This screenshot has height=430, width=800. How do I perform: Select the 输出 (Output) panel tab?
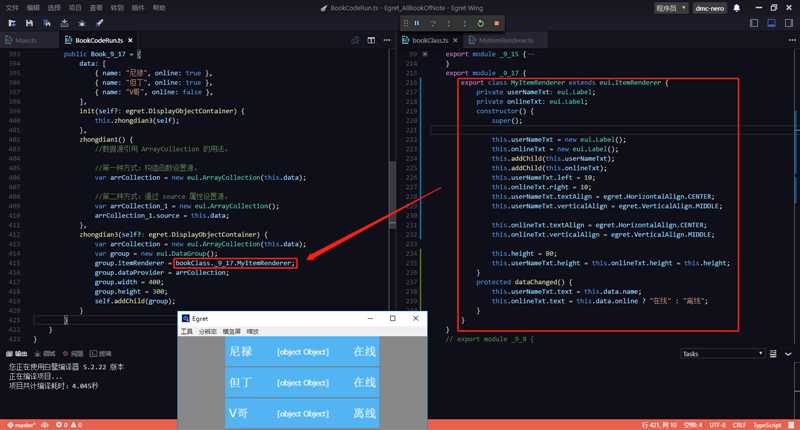(x=16, y=353)
